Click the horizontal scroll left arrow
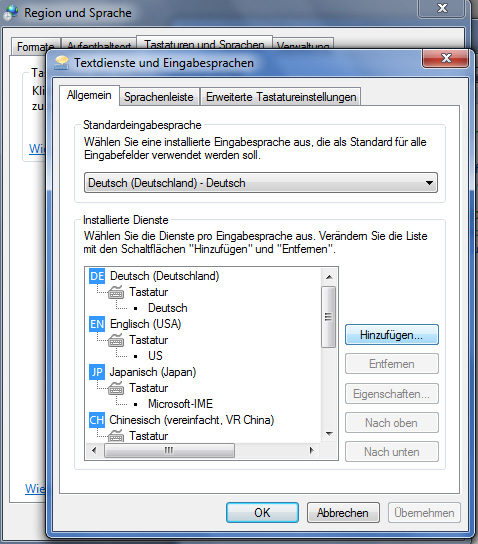This screenshot has height=544, width=478. click(x=94, y=450)
